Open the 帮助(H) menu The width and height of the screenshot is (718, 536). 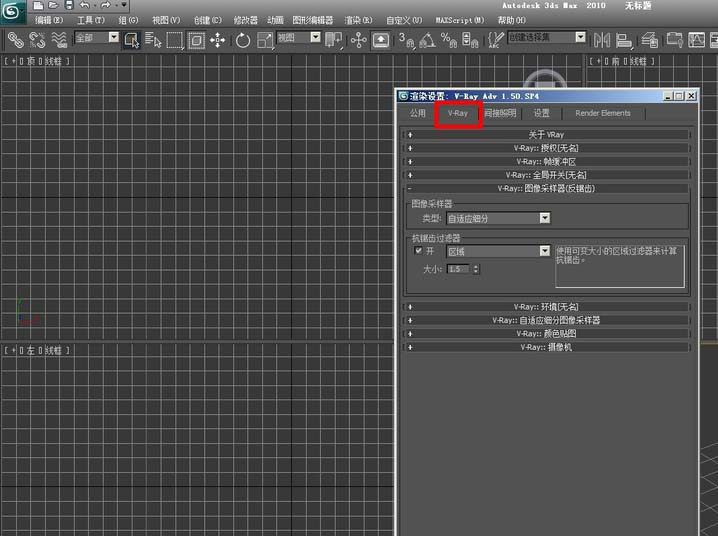pos(511,20)
